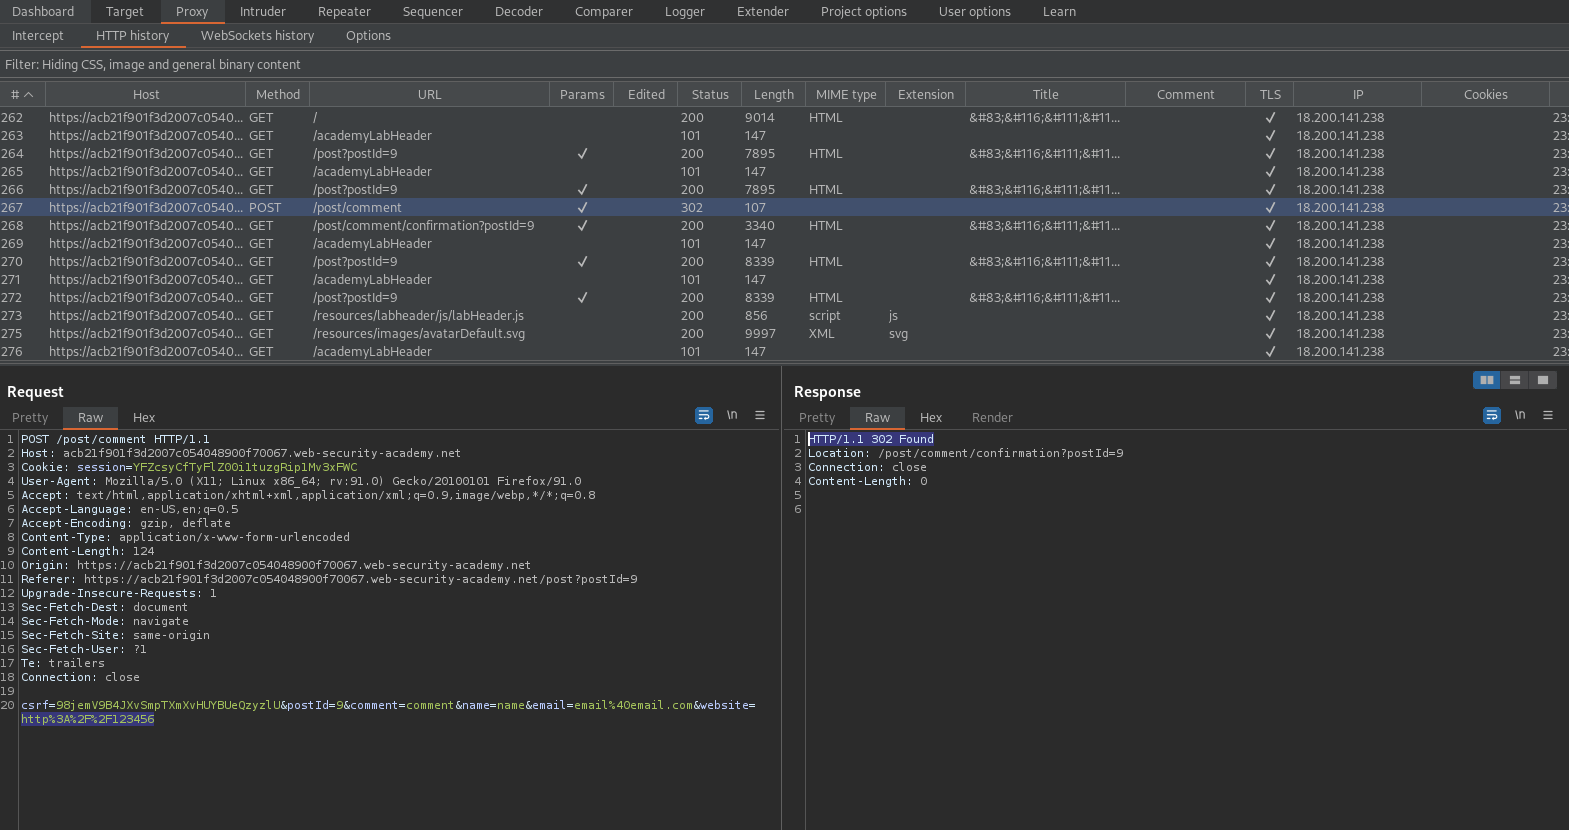Click the Content-Type request header line
The image size is (1569, 830).
click(x=186, y=537)
